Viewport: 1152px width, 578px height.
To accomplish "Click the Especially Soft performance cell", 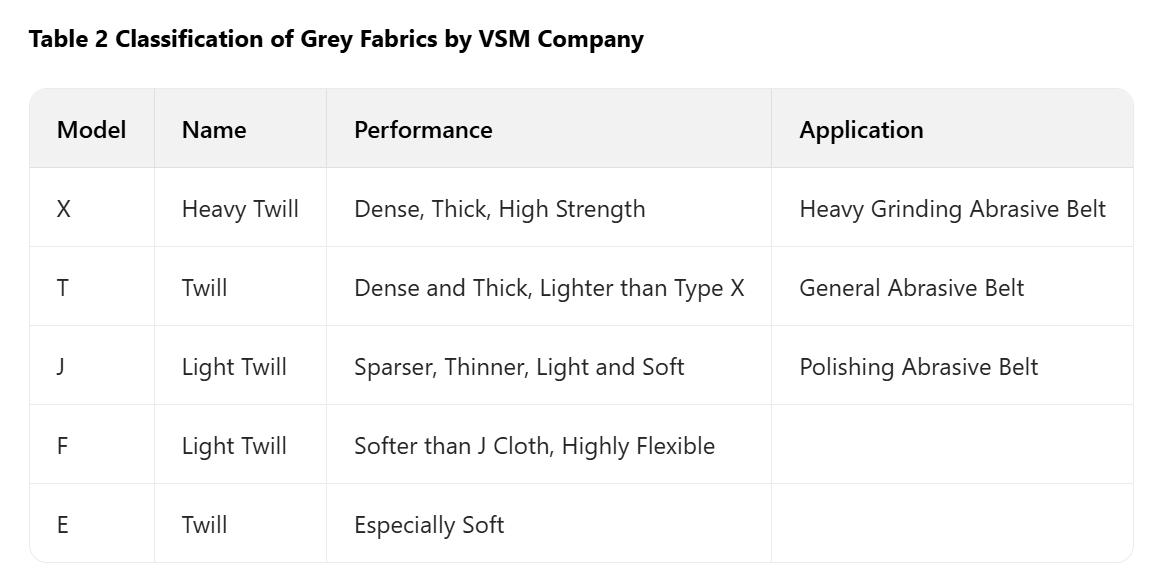I will click(x=429, y=525).
